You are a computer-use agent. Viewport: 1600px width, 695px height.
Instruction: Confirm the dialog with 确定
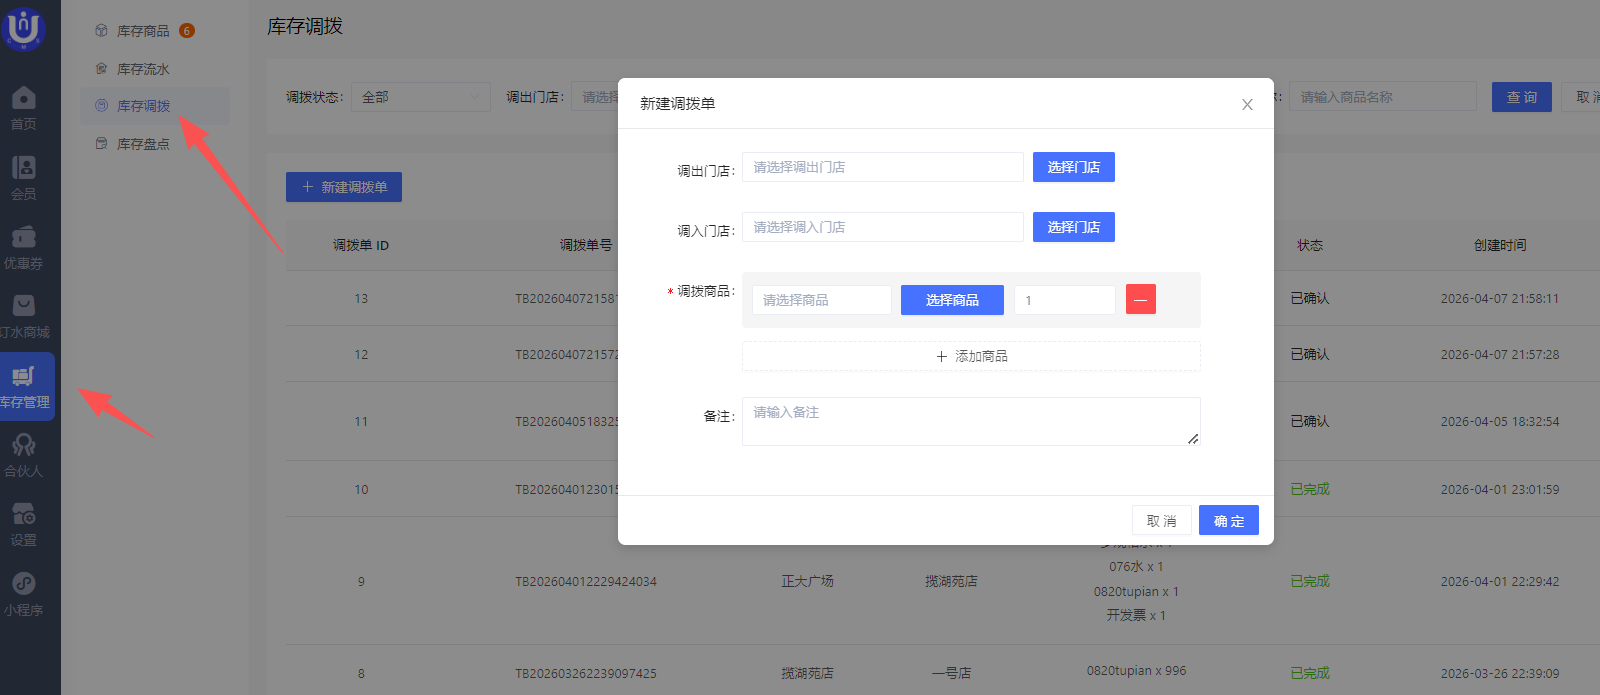click(x=1228, y=521)
